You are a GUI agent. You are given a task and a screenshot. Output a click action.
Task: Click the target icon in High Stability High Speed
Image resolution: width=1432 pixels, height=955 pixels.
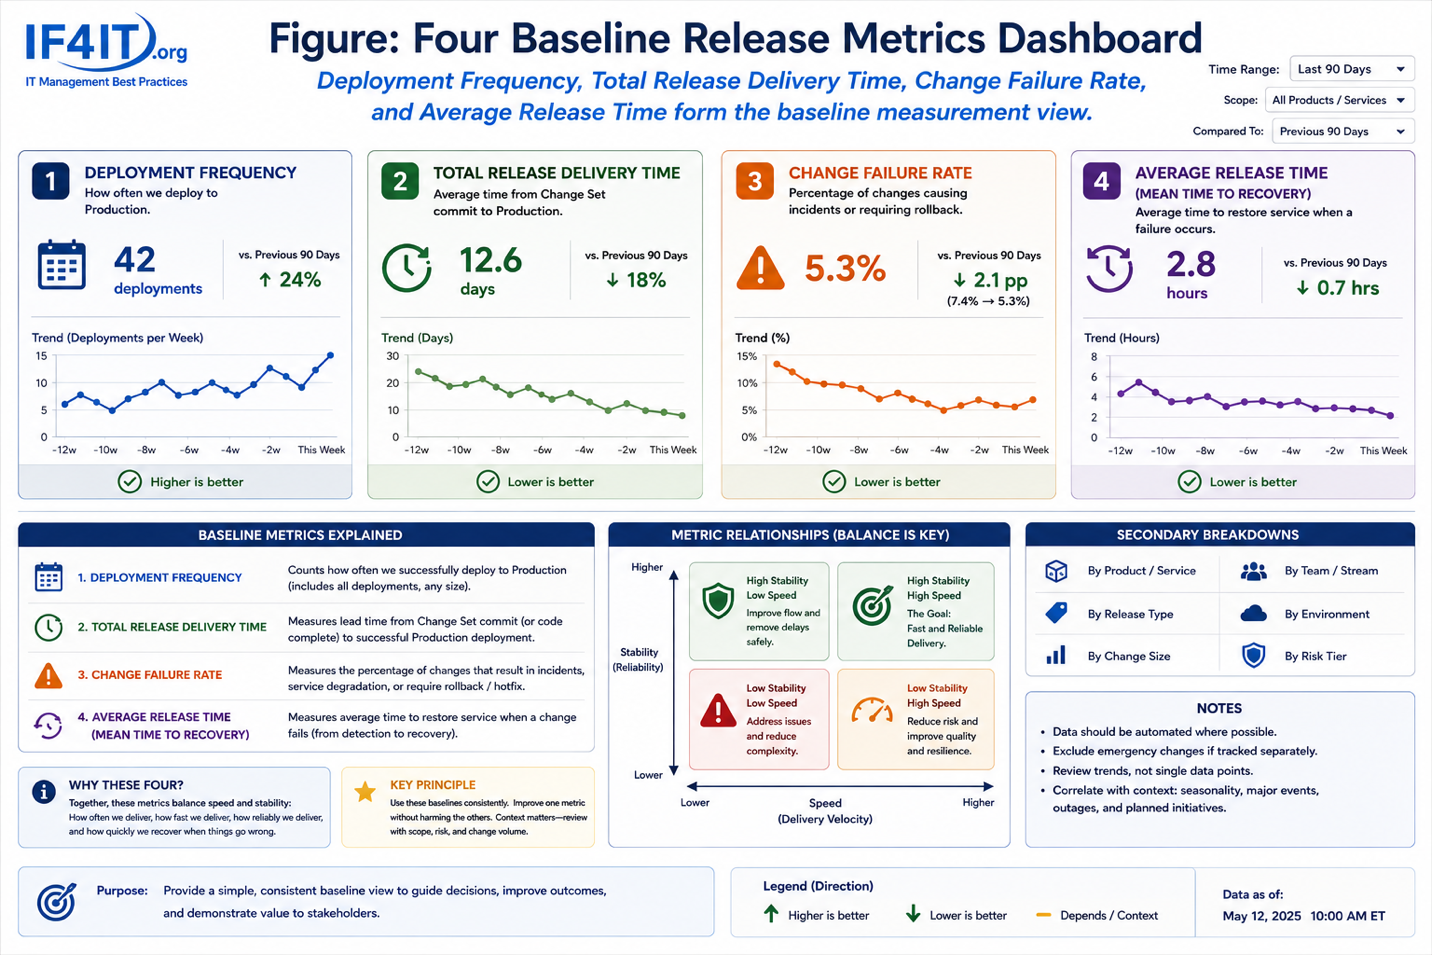(872, 606)
